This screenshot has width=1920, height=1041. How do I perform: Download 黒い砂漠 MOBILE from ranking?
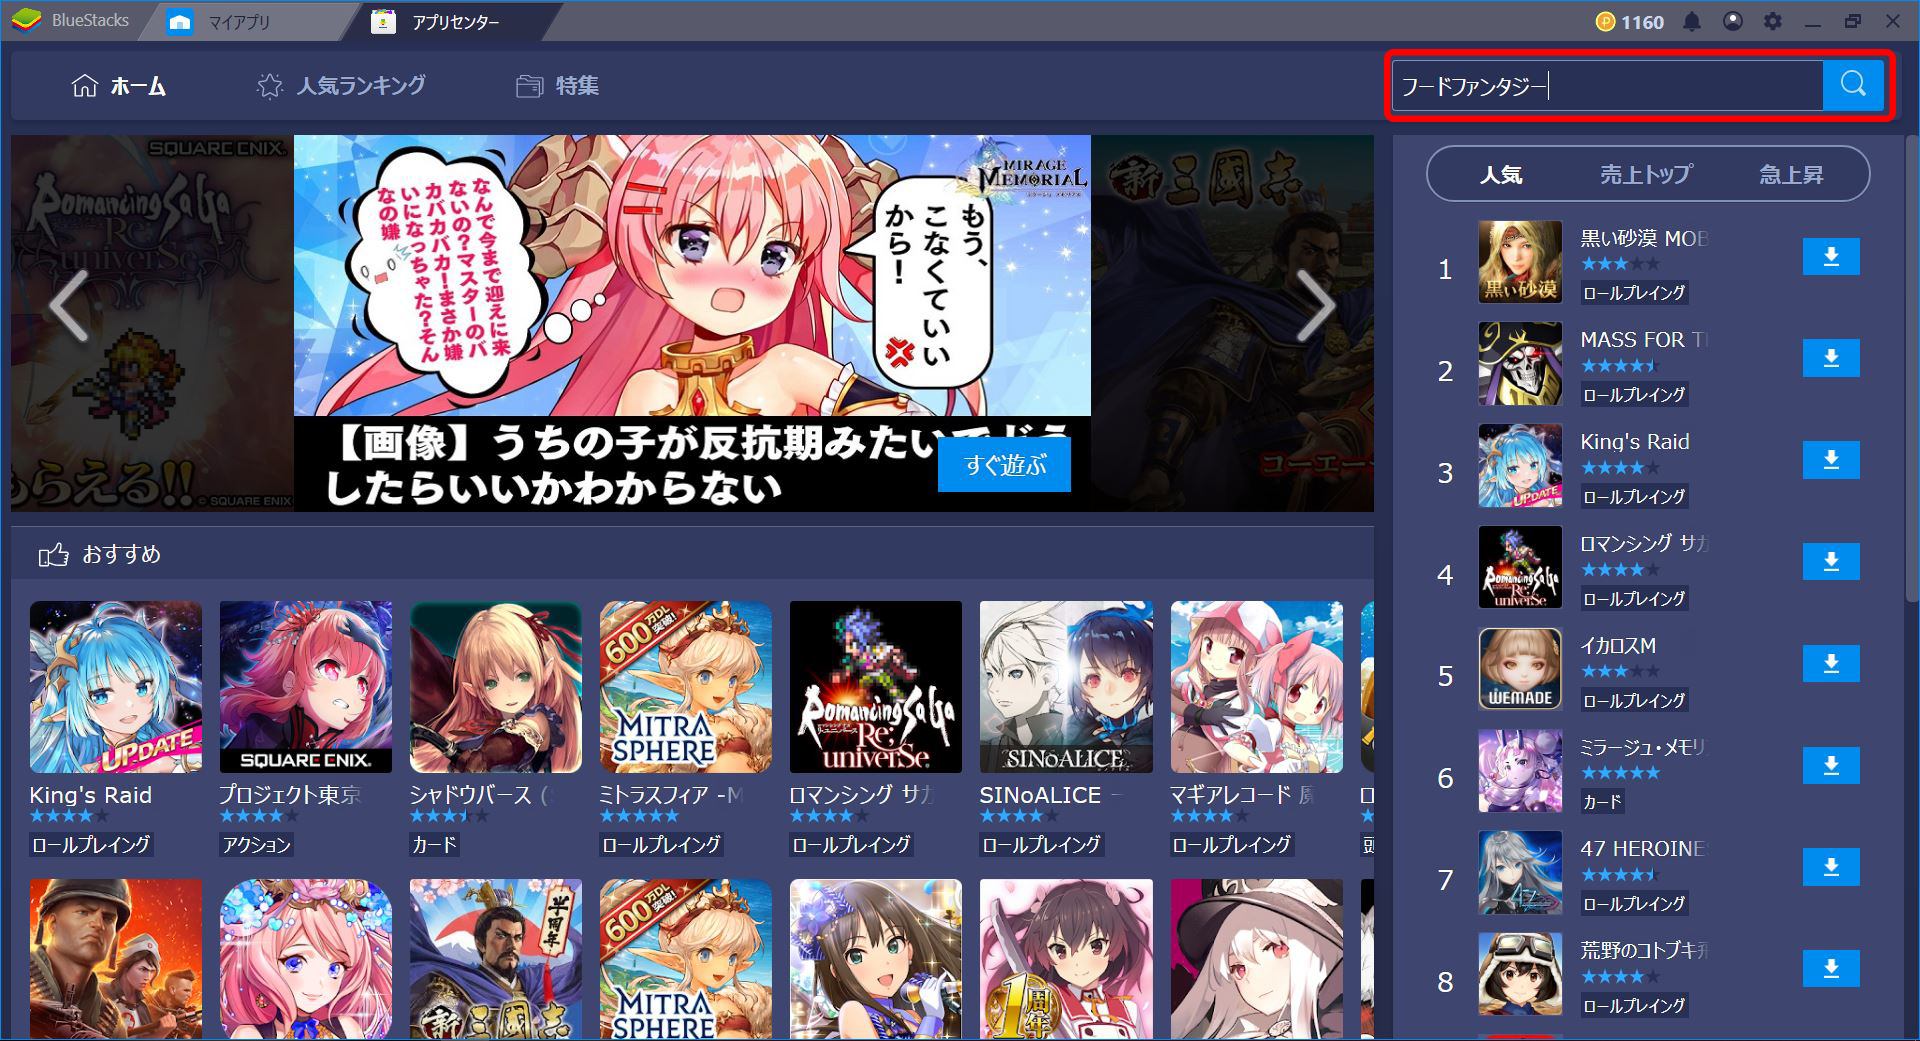tap(1831, 257)
